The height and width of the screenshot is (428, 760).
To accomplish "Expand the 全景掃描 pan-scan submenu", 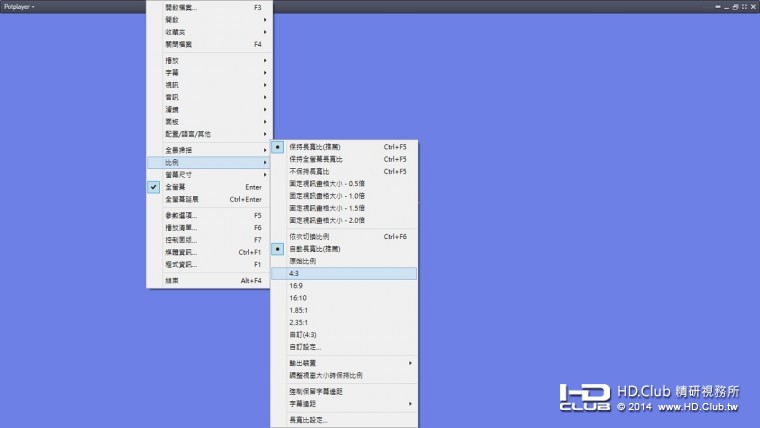I will 209,150.
